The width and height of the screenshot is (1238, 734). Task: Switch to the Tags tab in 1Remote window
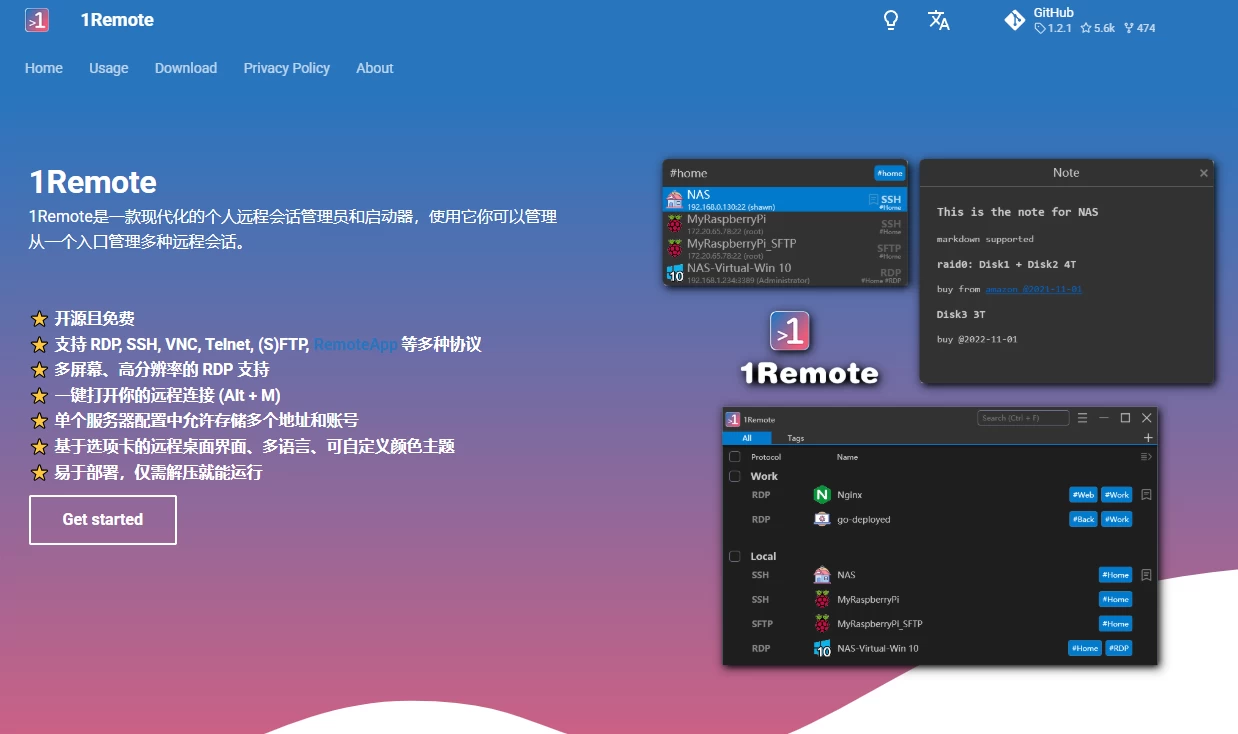(796, 438)
